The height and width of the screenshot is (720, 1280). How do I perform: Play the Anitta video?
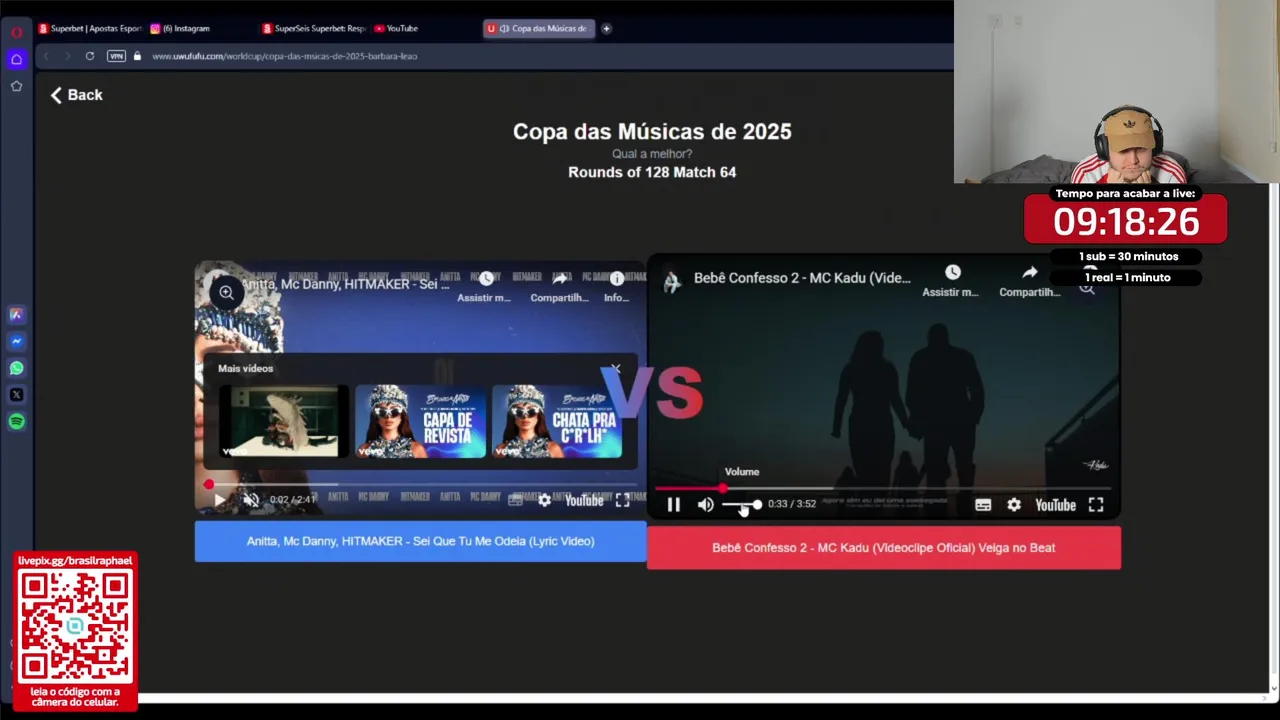219,500
